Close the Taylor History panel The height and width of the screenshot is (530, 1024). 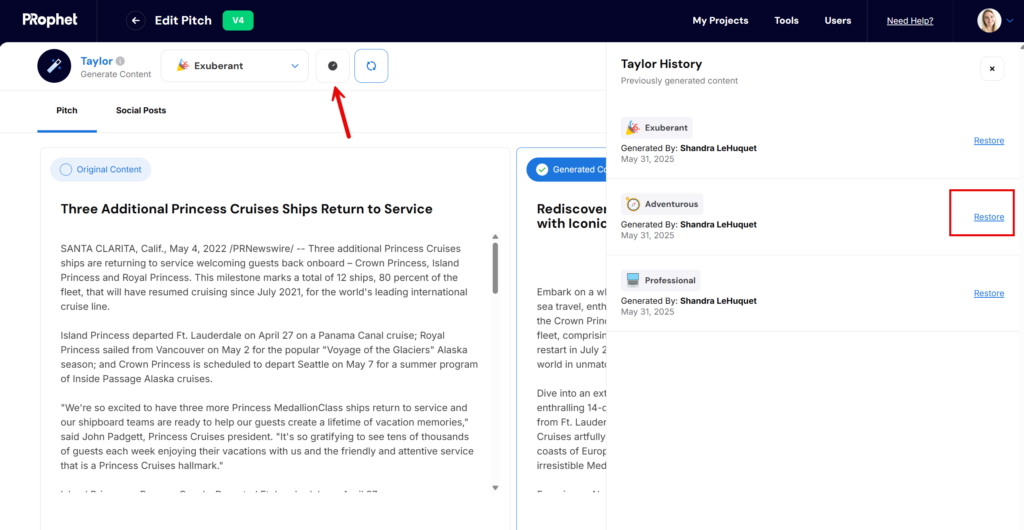(992, 69)
